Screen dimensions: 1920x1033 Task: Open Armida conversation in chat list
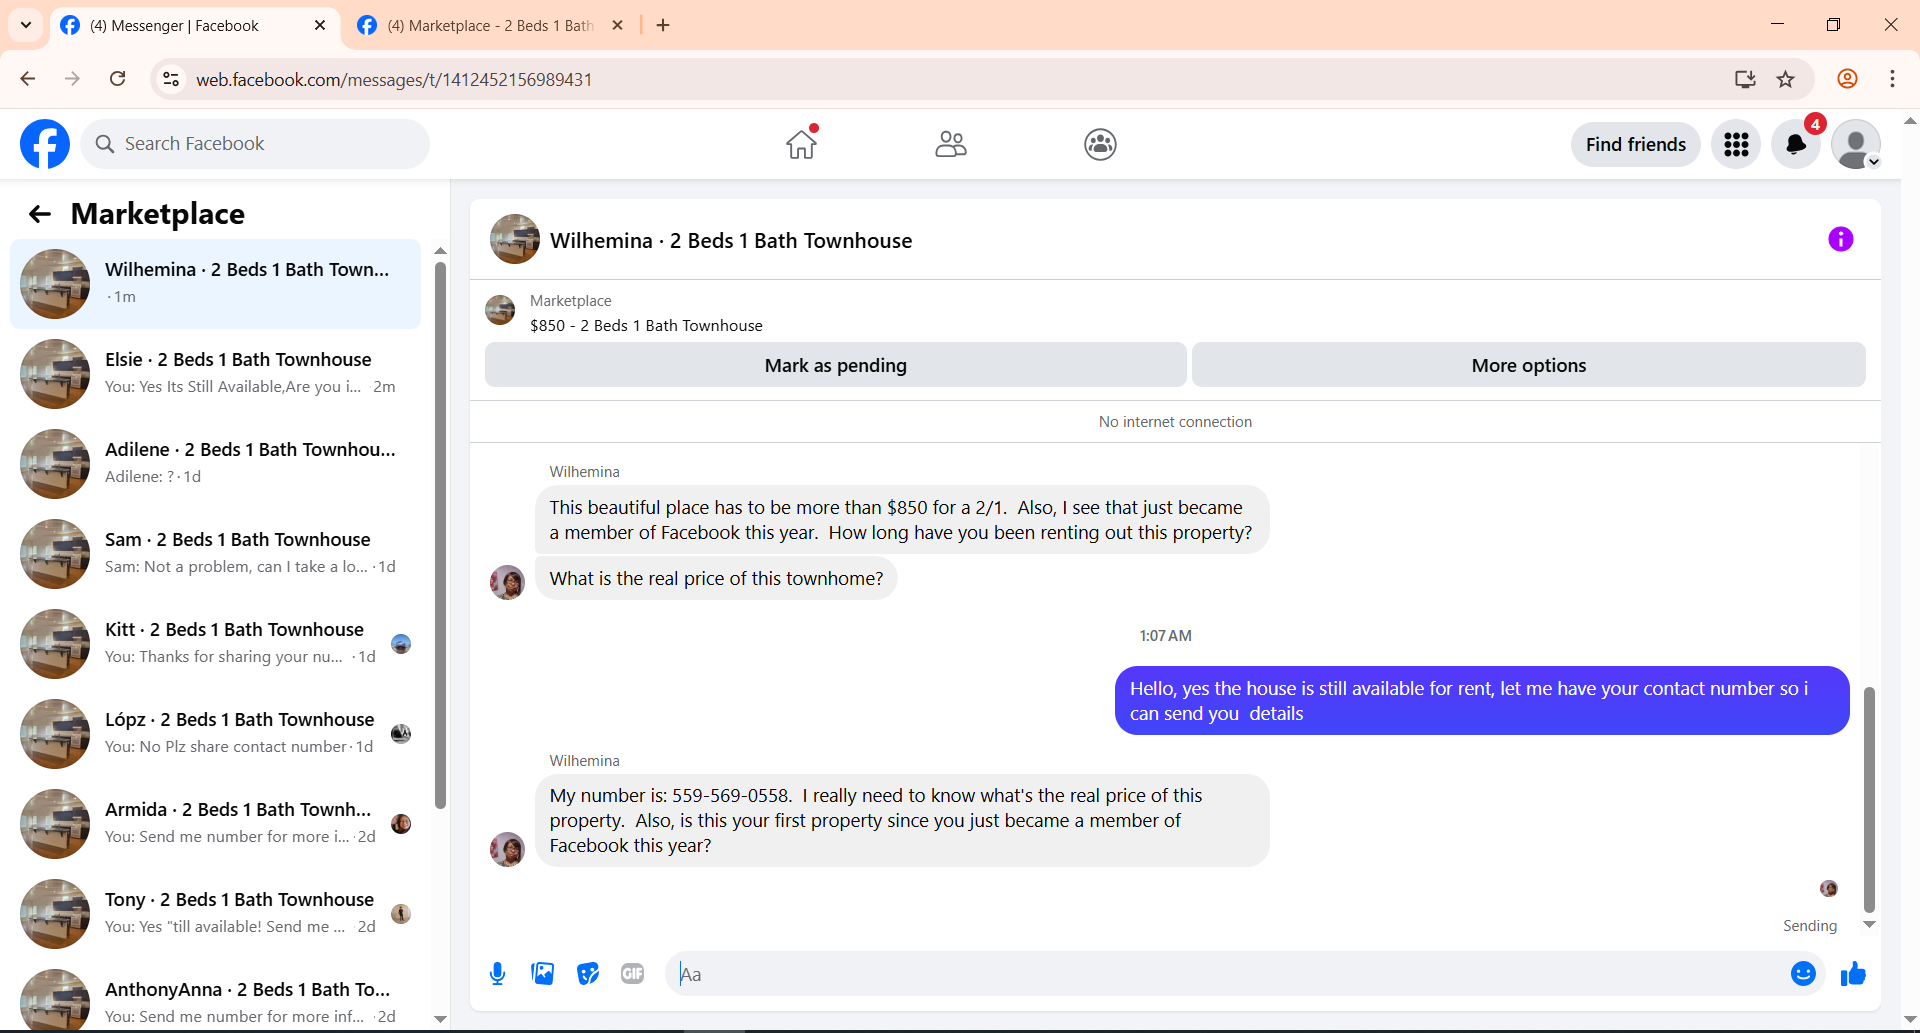click(215, 824)
